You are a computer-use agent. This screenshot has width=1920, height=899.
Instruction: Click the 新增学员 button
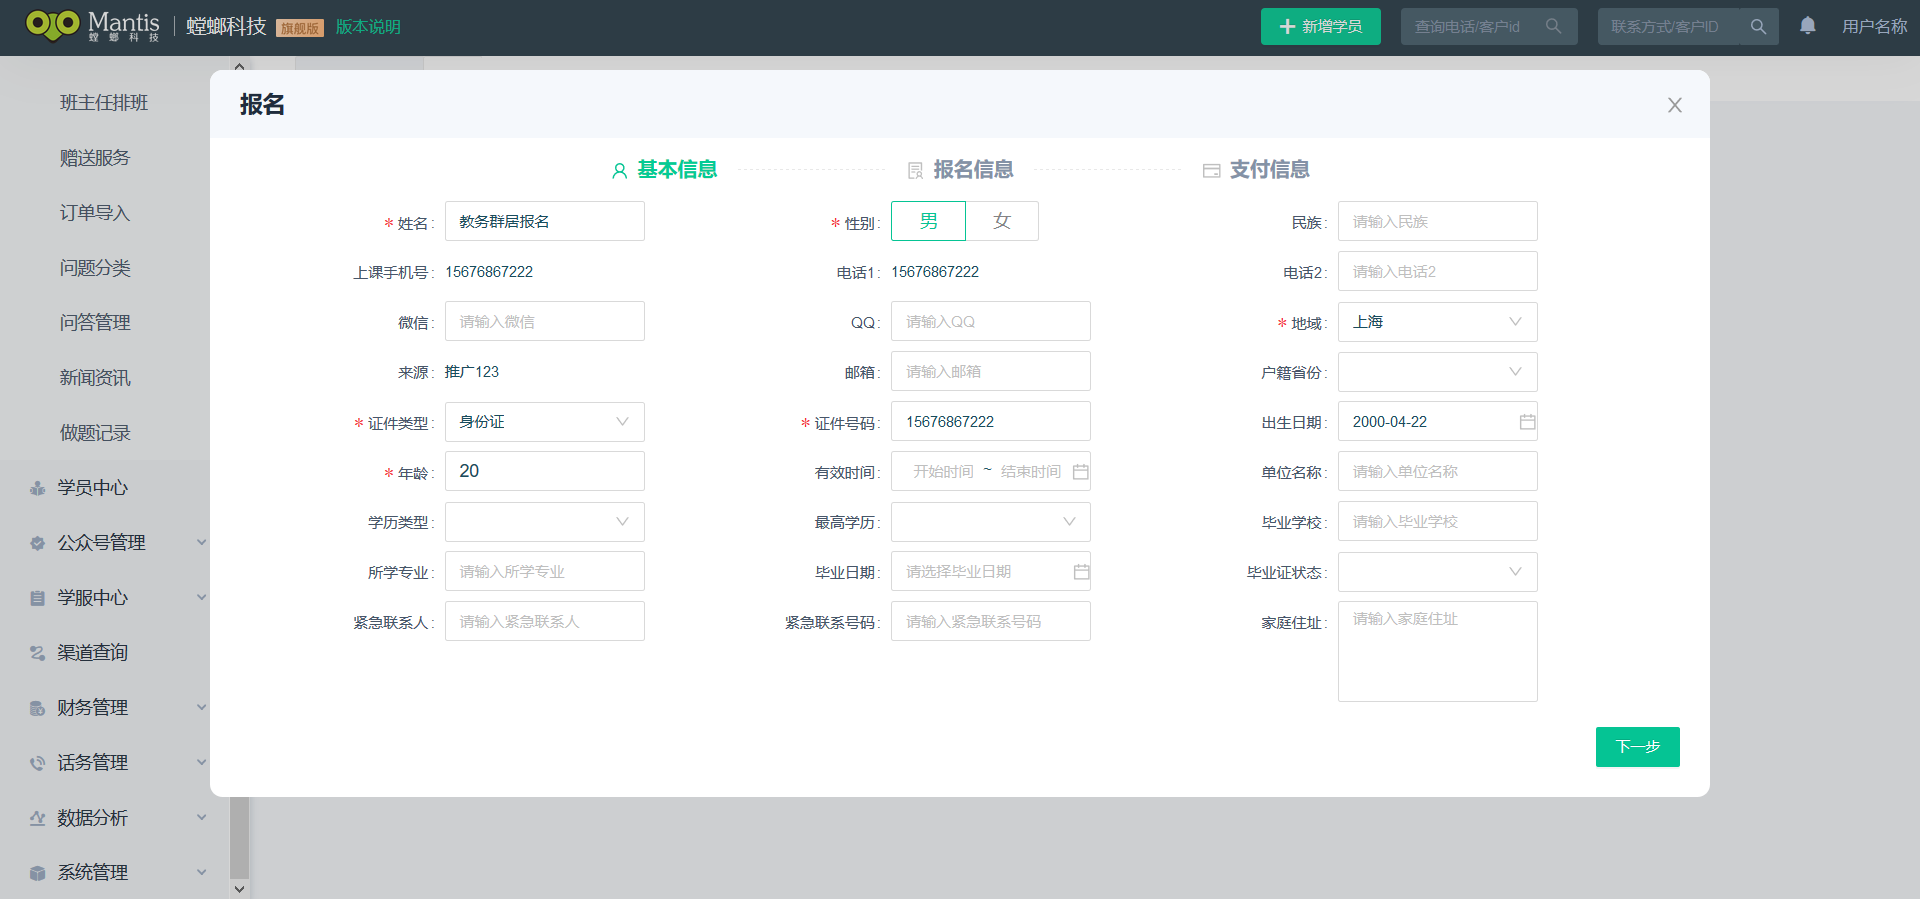coord(1320,26)
